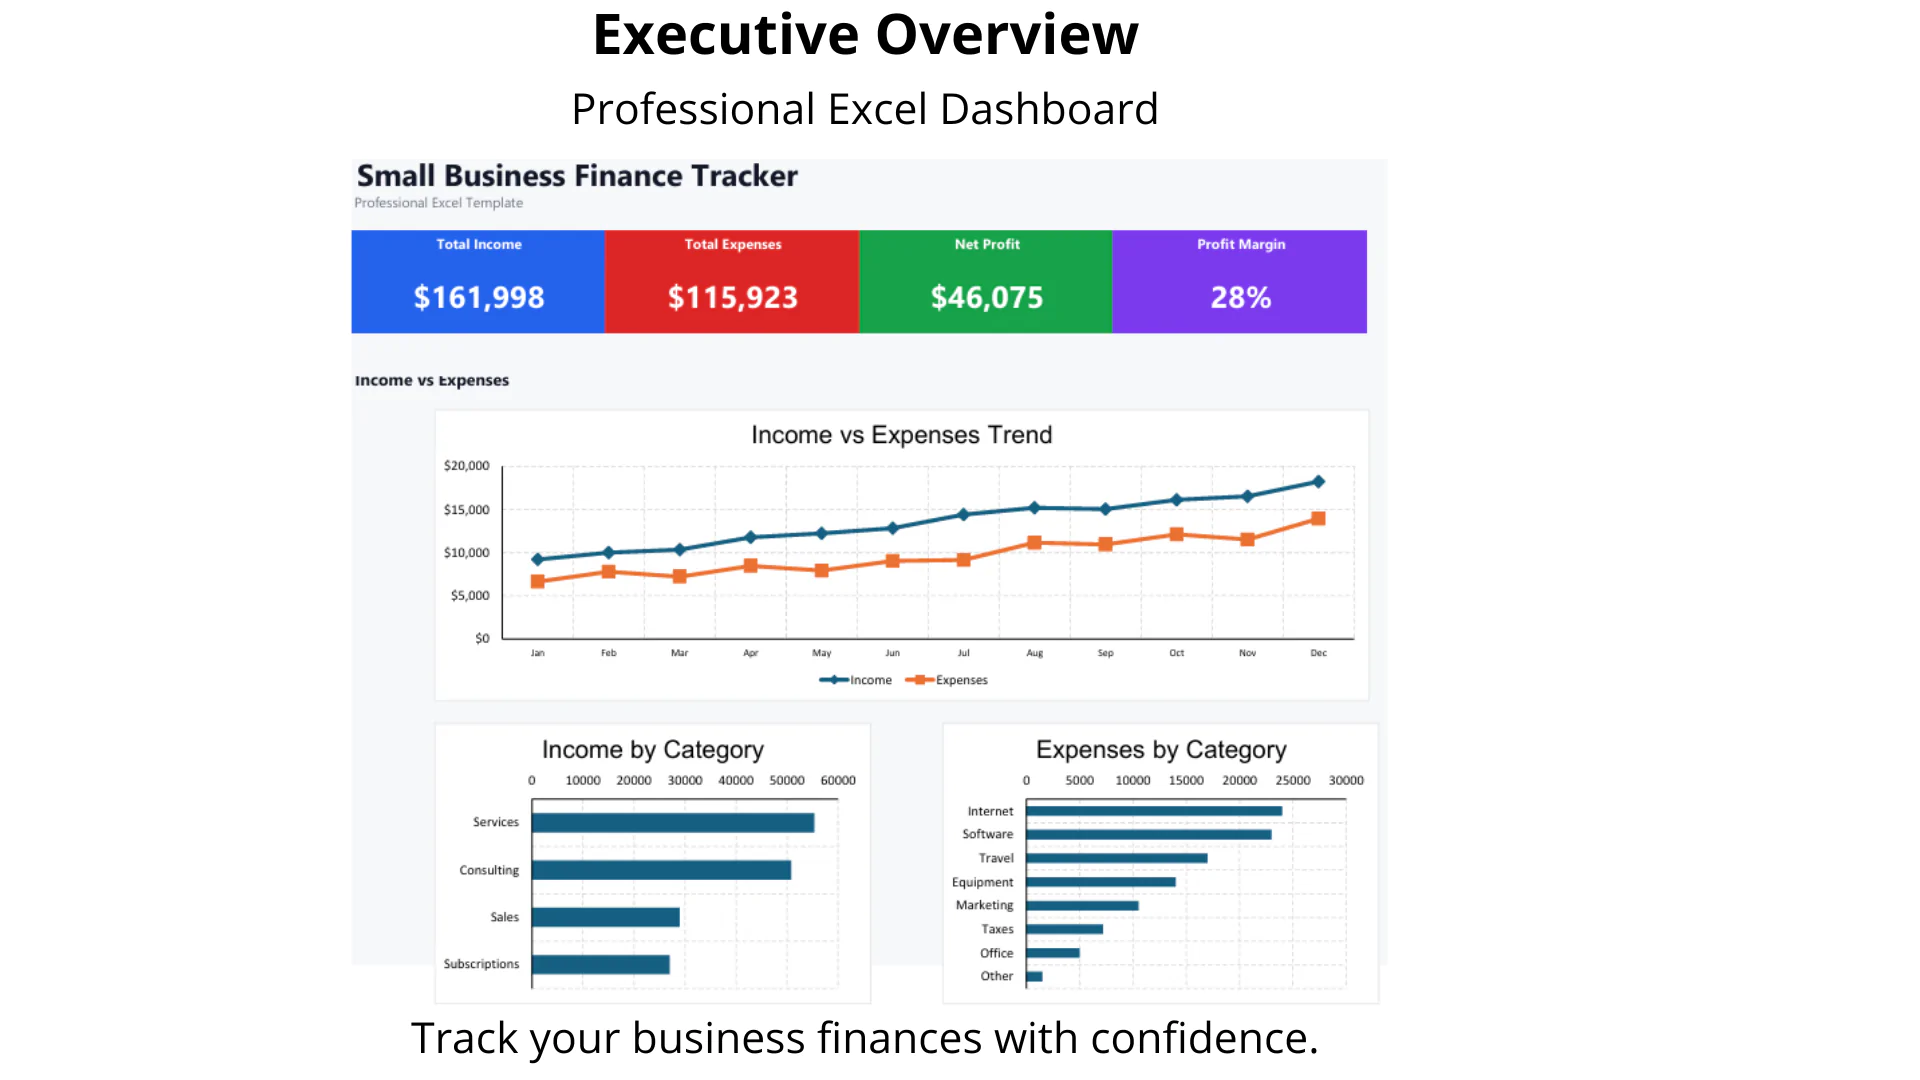Screen dimensions: 1920x1080
Task: Click the Income legend marker icon
Action: (834, 680)
